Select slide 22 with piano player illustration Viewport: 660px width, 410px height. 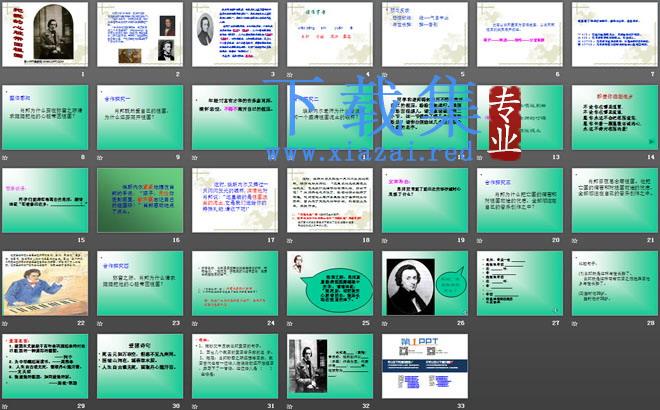tap(45, 283)
